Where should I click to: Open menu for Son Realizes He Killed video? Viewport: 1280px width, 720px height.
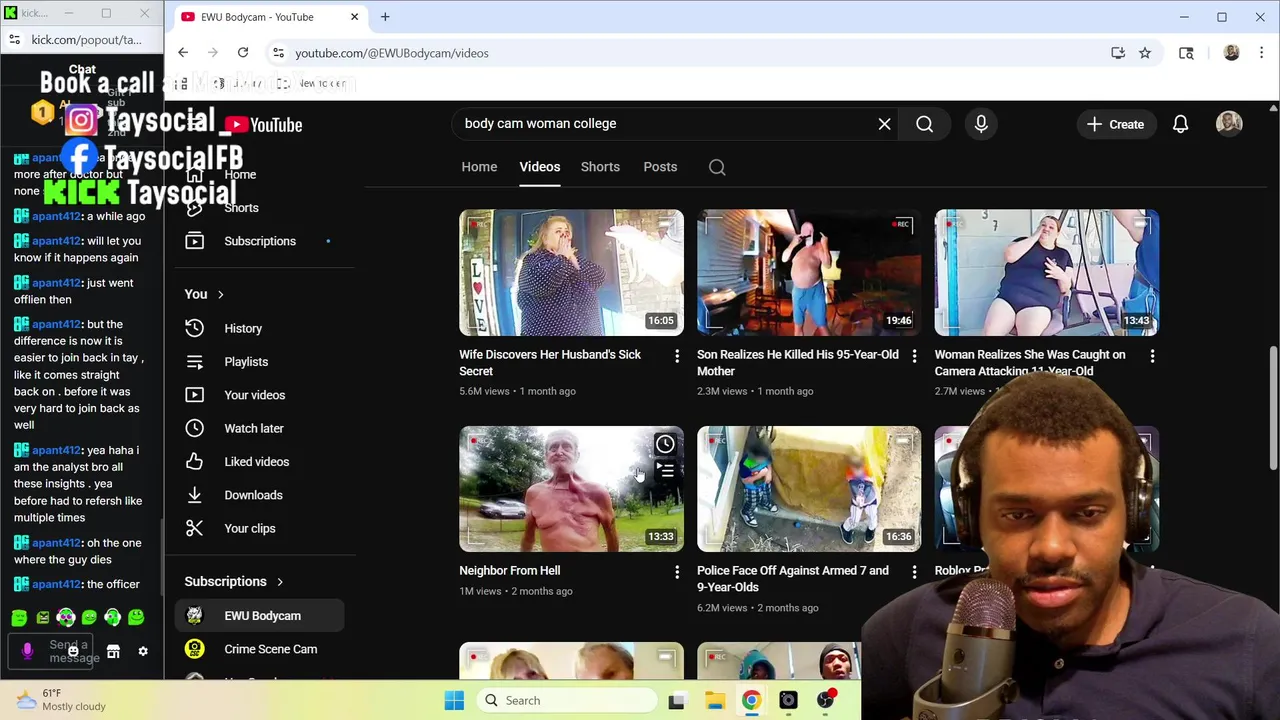click(x=914, y=356)
